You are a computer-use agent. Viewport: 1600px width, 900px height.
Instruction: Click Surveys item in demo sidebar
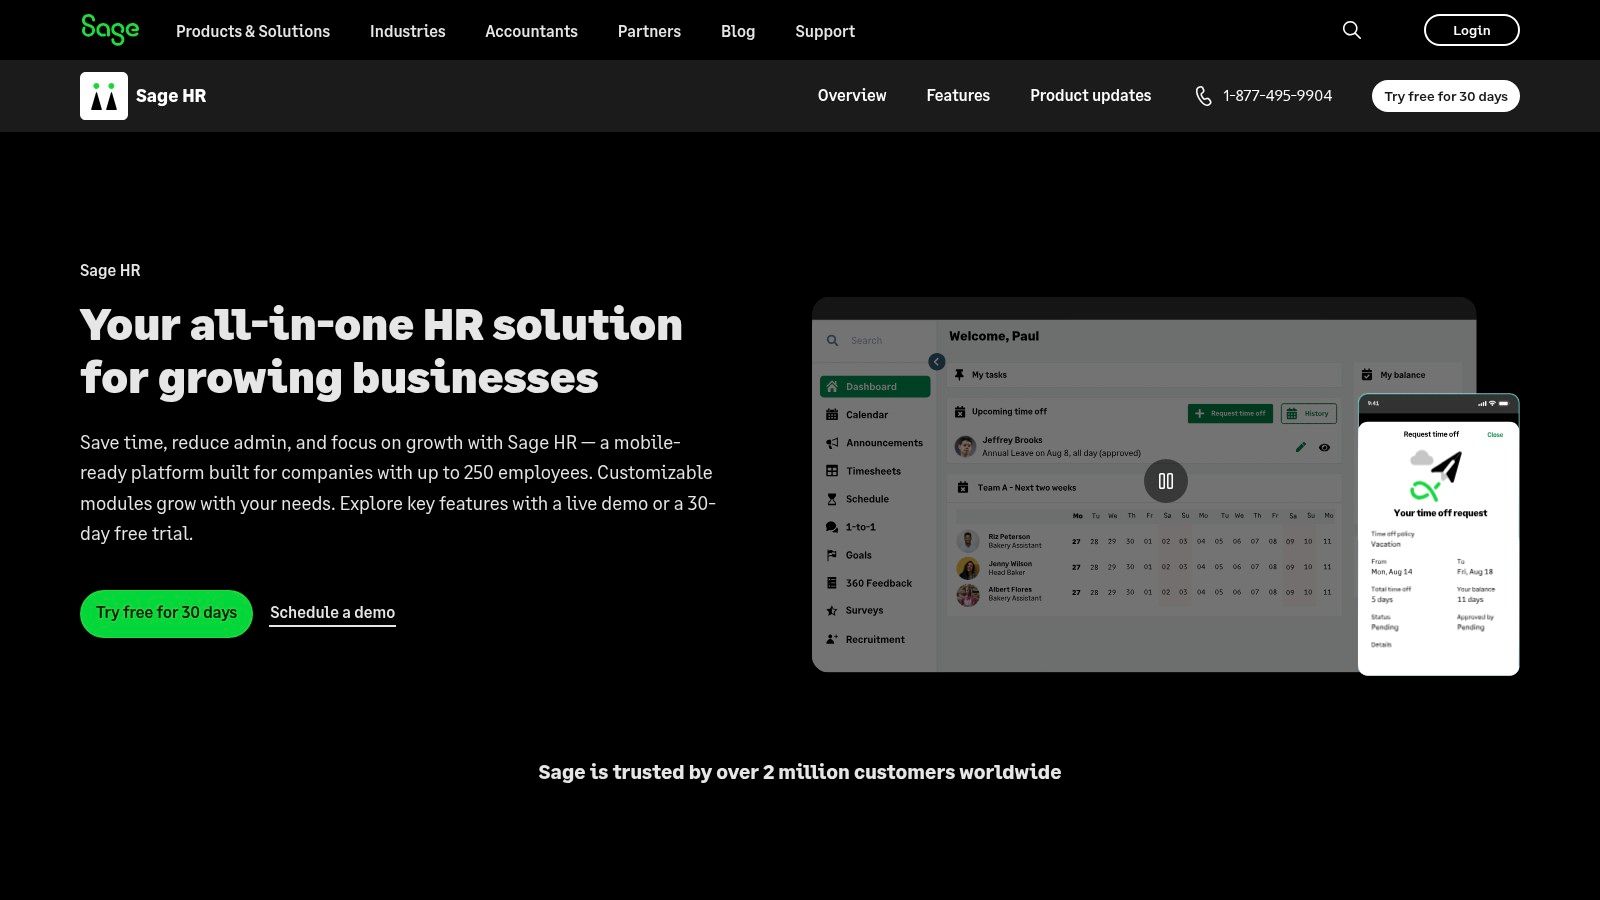(x=855, y=610)
